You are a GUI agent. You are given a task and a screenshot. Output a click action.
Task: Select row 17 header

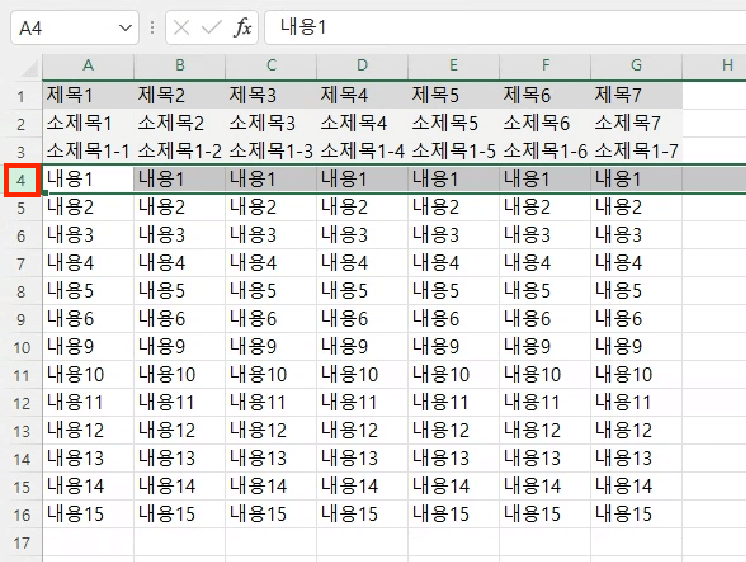pos(21,542)
